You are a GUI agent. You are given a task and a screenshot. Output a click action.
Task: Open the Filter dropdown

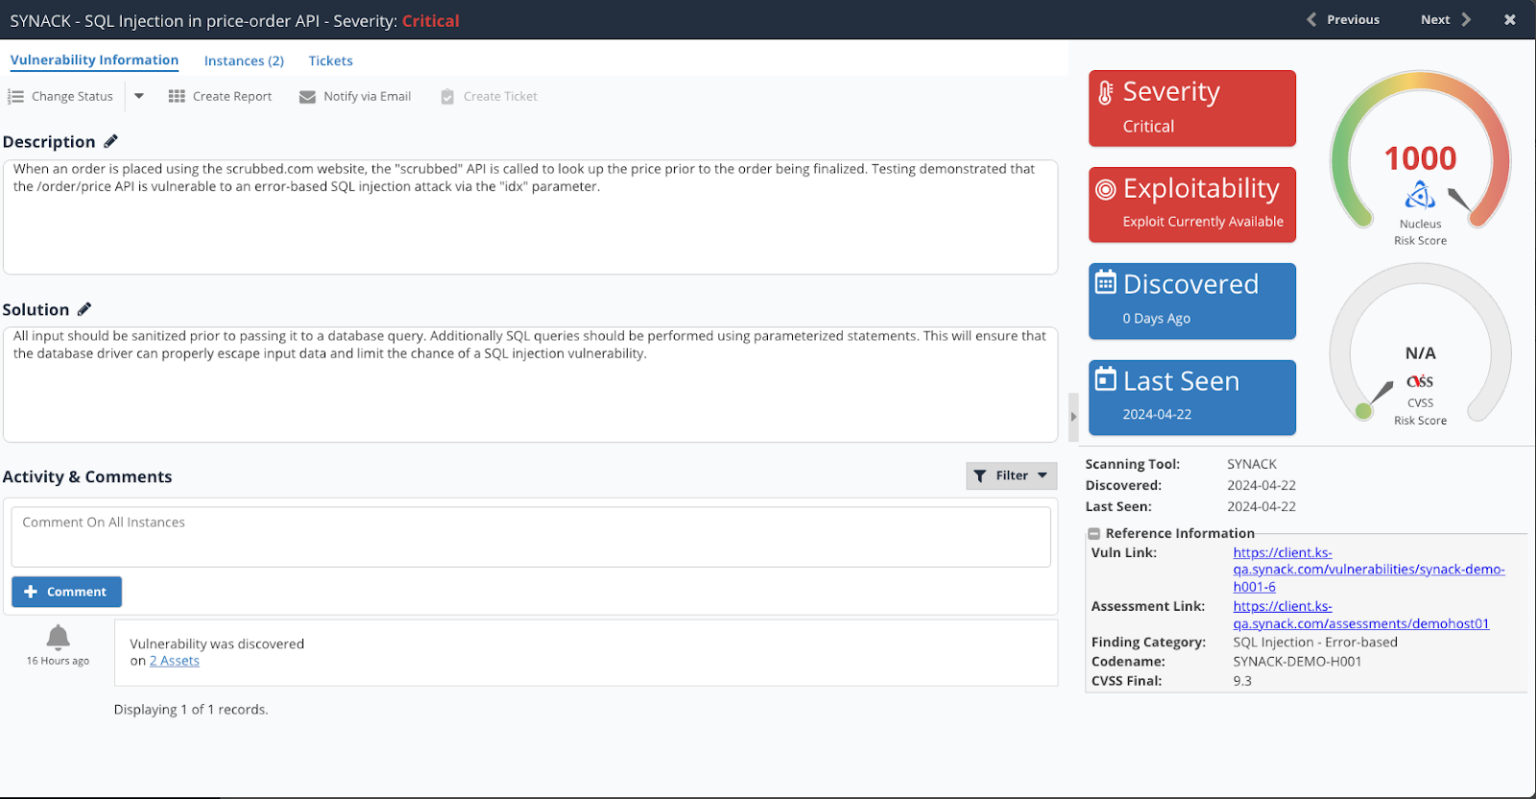1044,475
